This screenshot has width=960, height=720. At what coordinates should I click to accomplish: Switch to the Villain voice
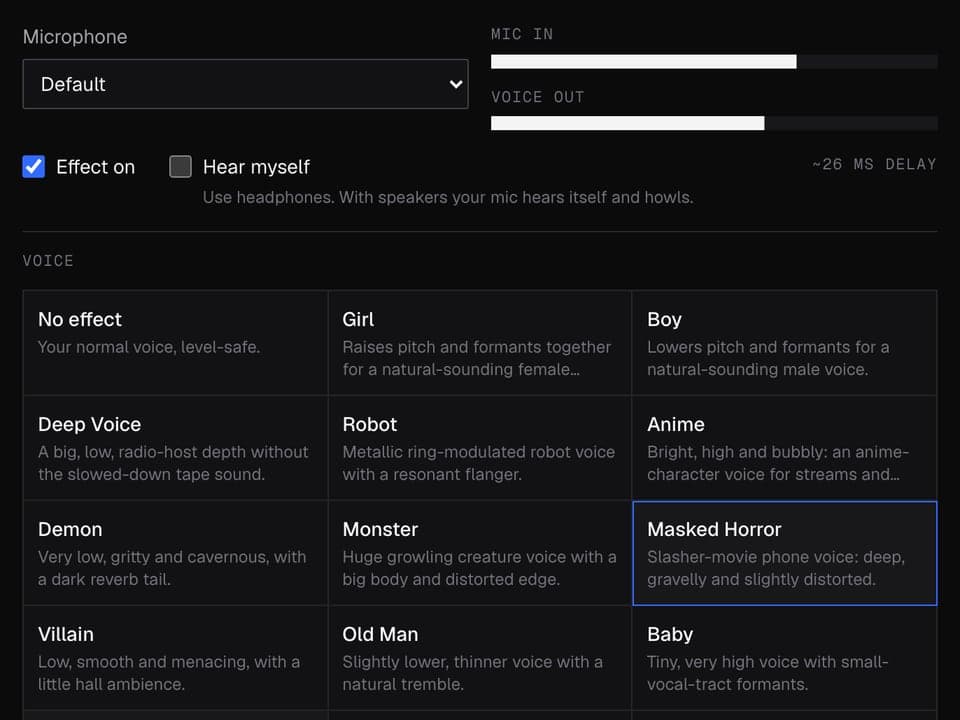click(175, 658)
